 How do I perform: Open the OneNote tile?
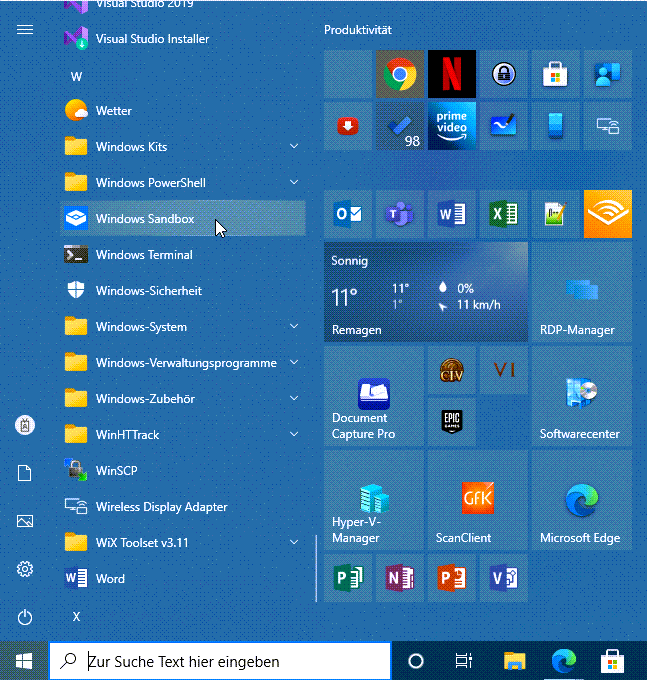400,578
